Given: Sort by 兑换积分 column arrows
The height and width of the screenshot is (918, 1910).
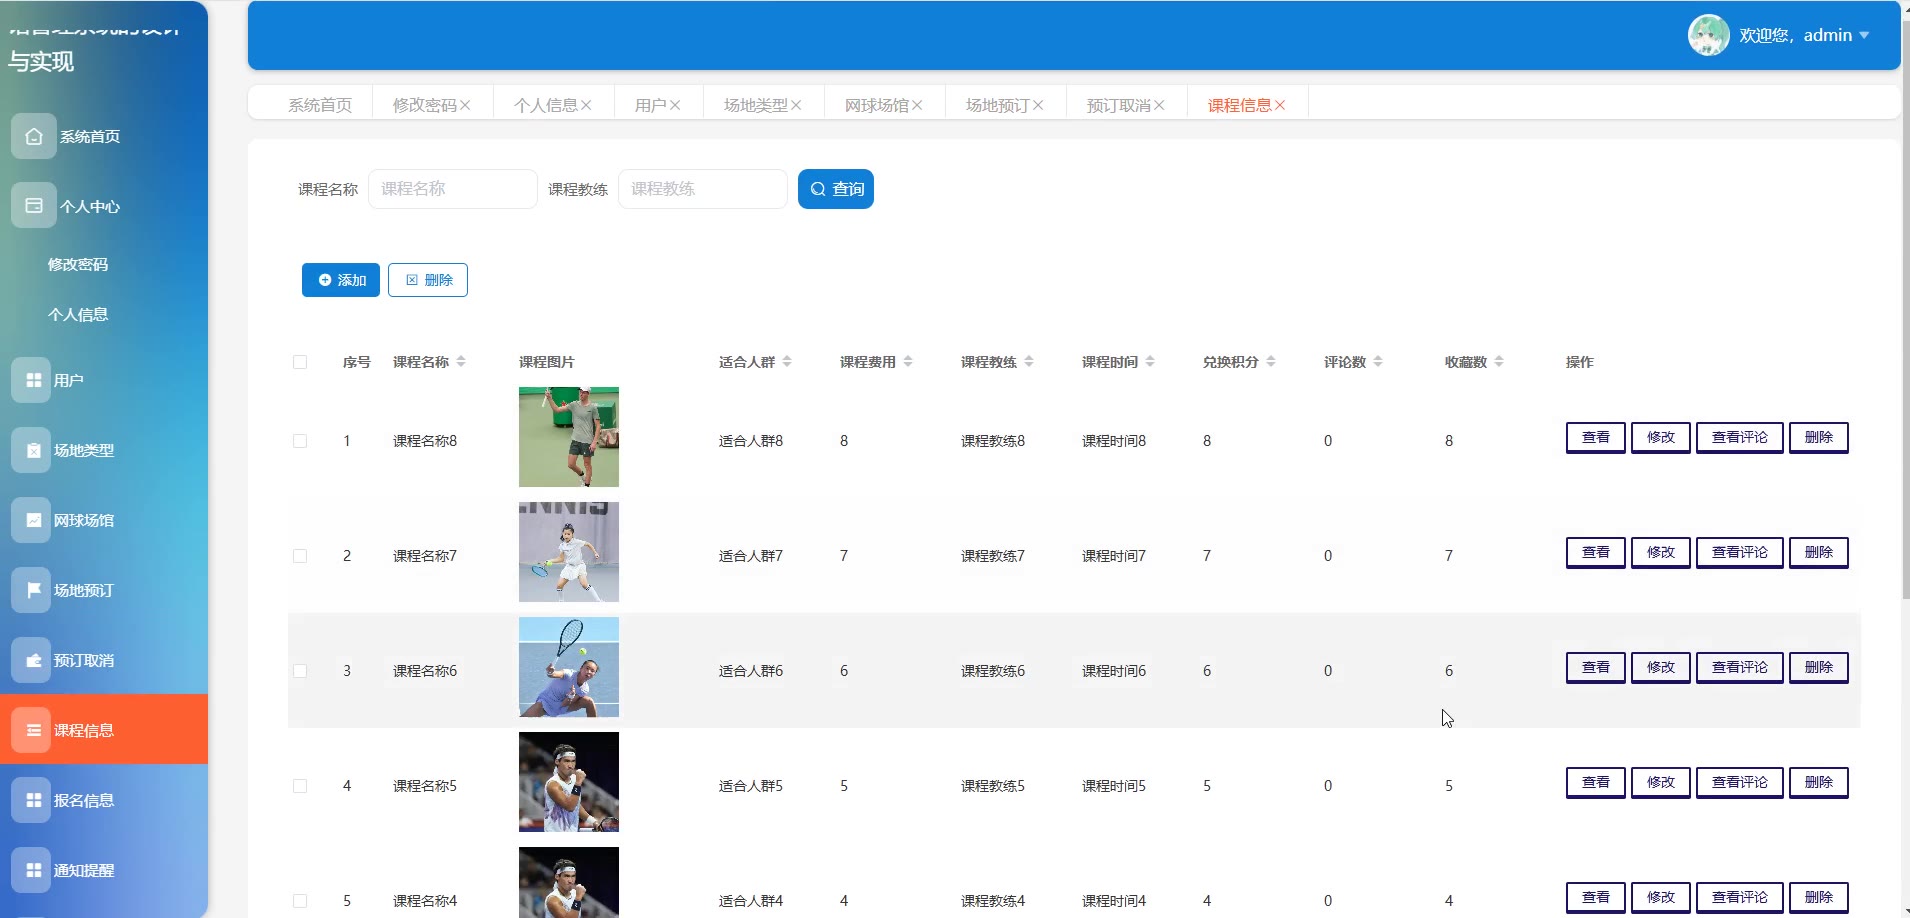Looking at the screenshot, I should 1271,362.
